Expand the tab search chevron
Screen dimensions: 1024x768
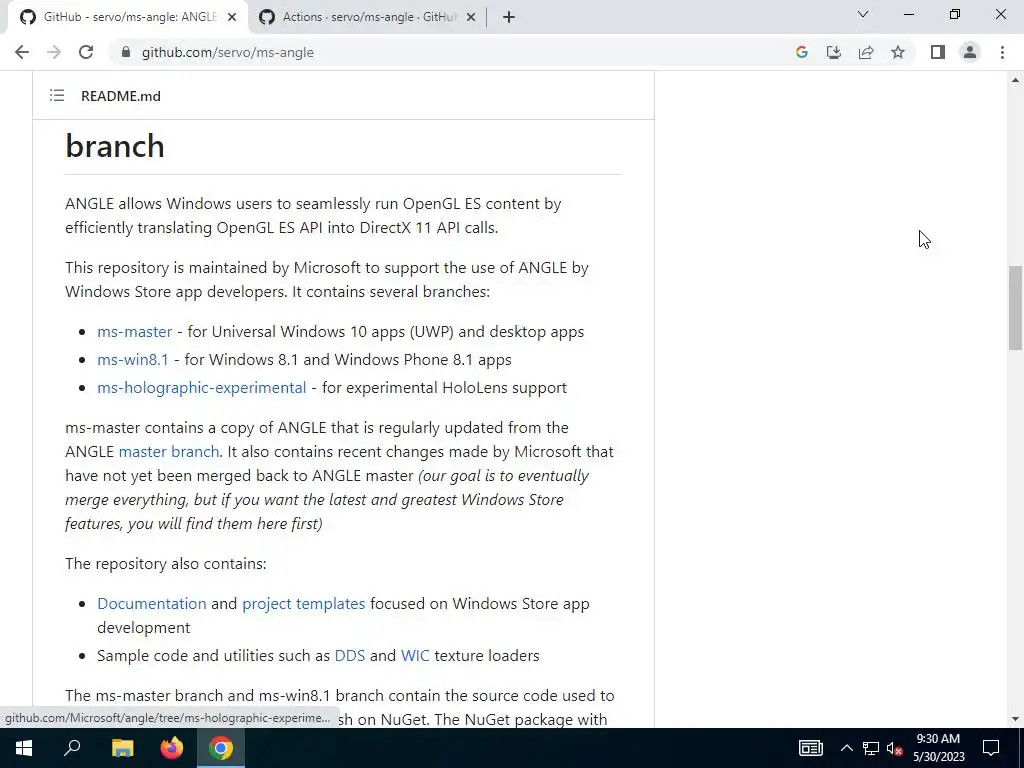863,14
